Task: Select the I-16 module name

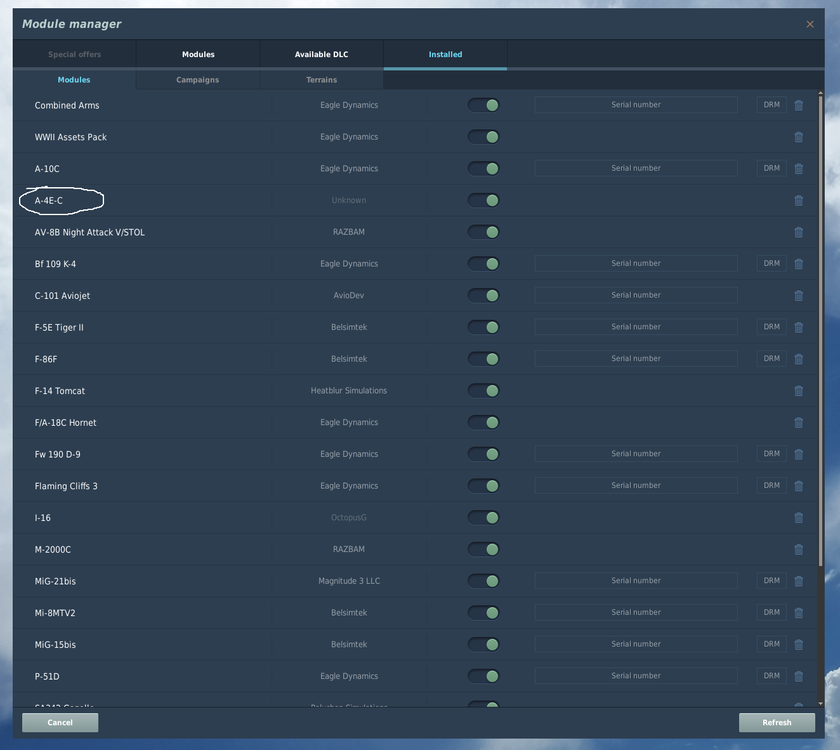Action: tap(43, 518)
